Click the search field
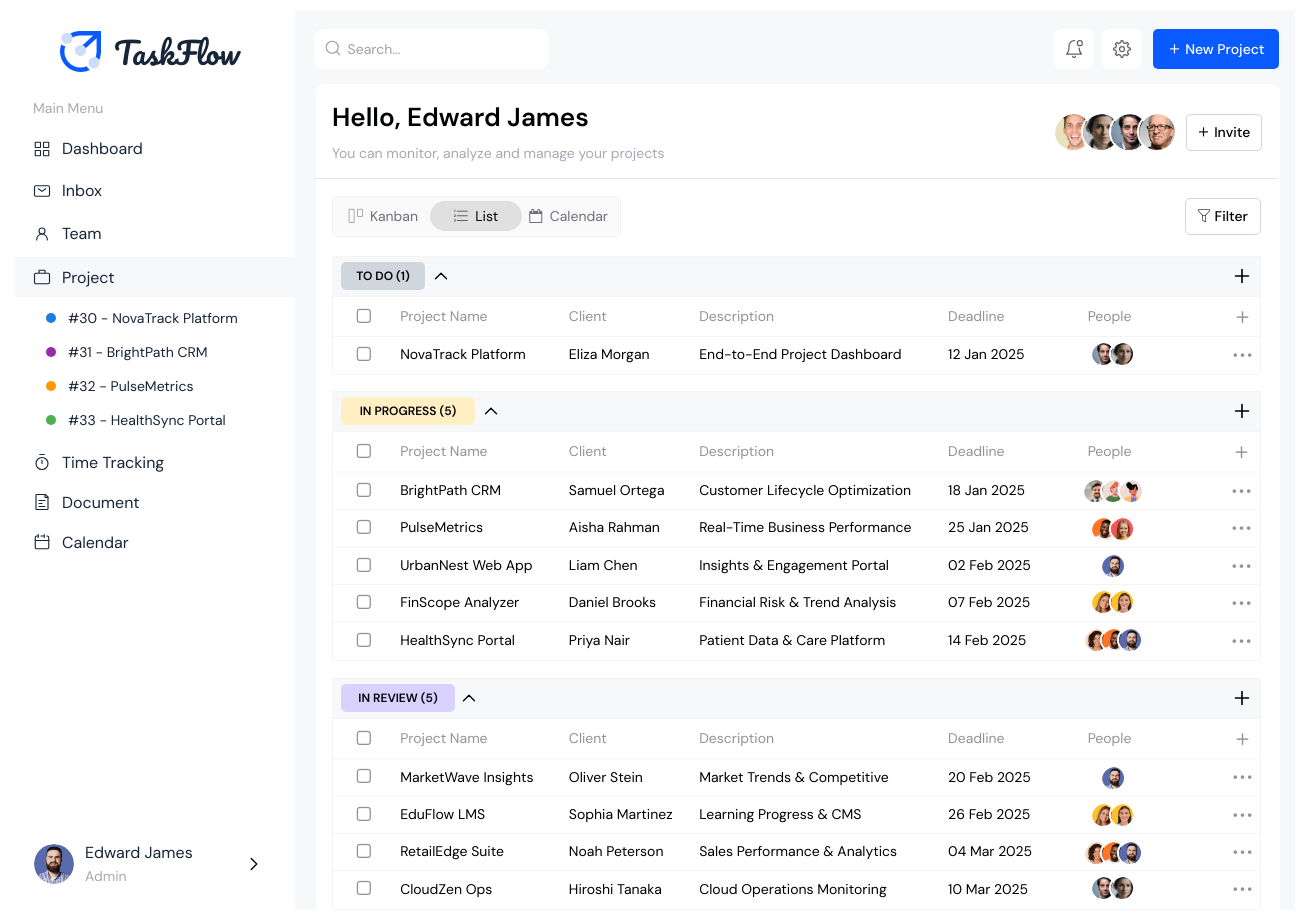The height and width of the screenshot is (921, 1310). coord(431,48)
